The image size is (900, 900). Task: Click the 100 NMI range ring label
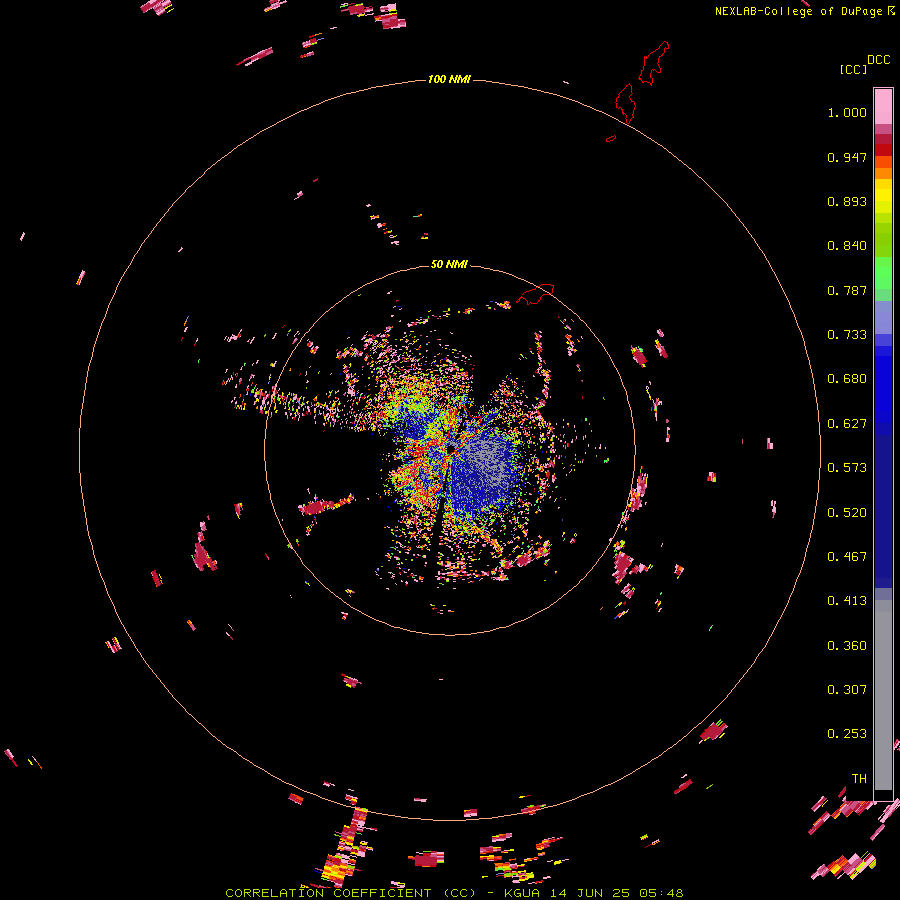(449, 79)
